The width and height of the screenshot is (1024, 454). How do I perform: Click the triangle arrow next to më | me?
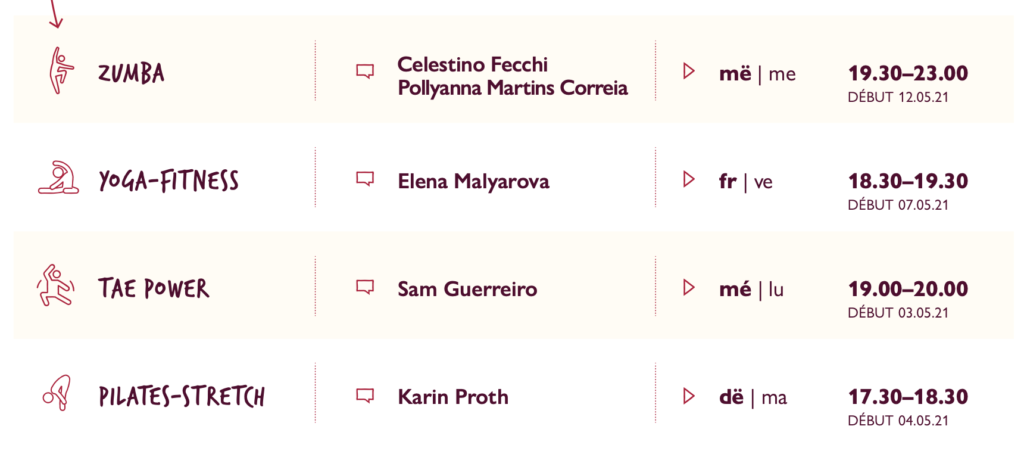[x=688, y=71]
